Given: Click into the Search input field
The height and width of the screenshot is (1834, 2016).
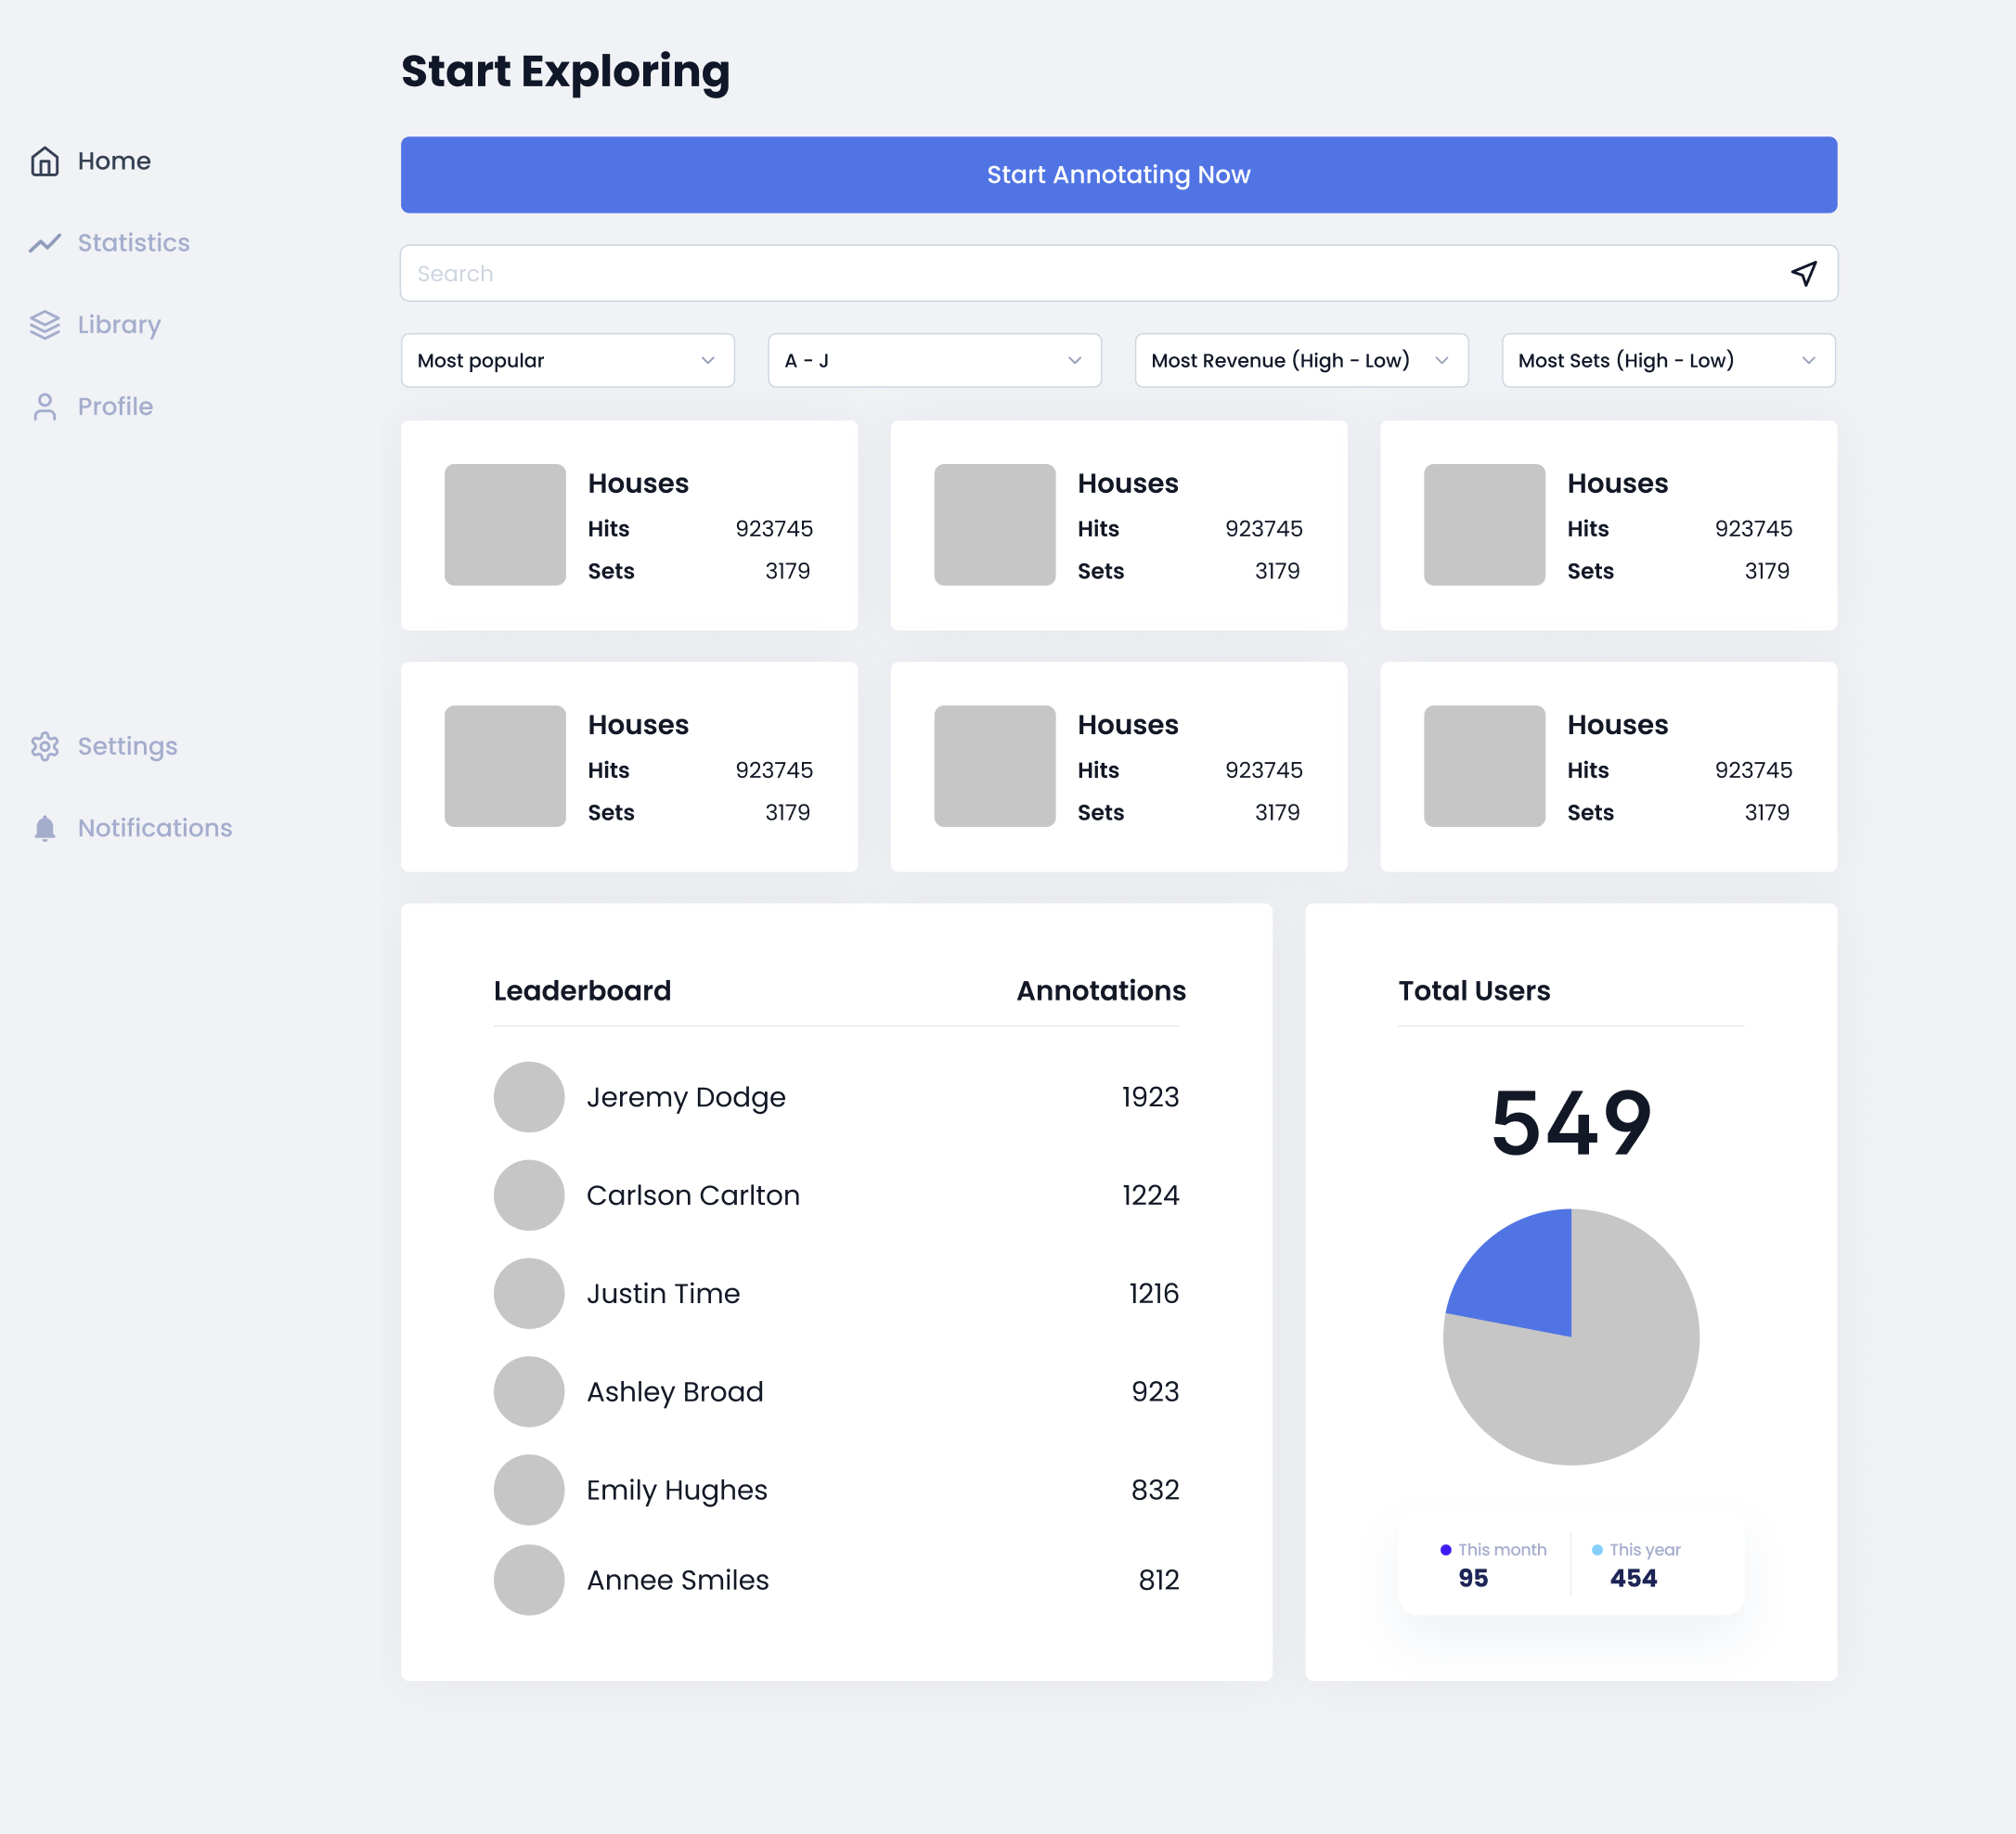Looking at the screenshot, I should [1090, 273].
